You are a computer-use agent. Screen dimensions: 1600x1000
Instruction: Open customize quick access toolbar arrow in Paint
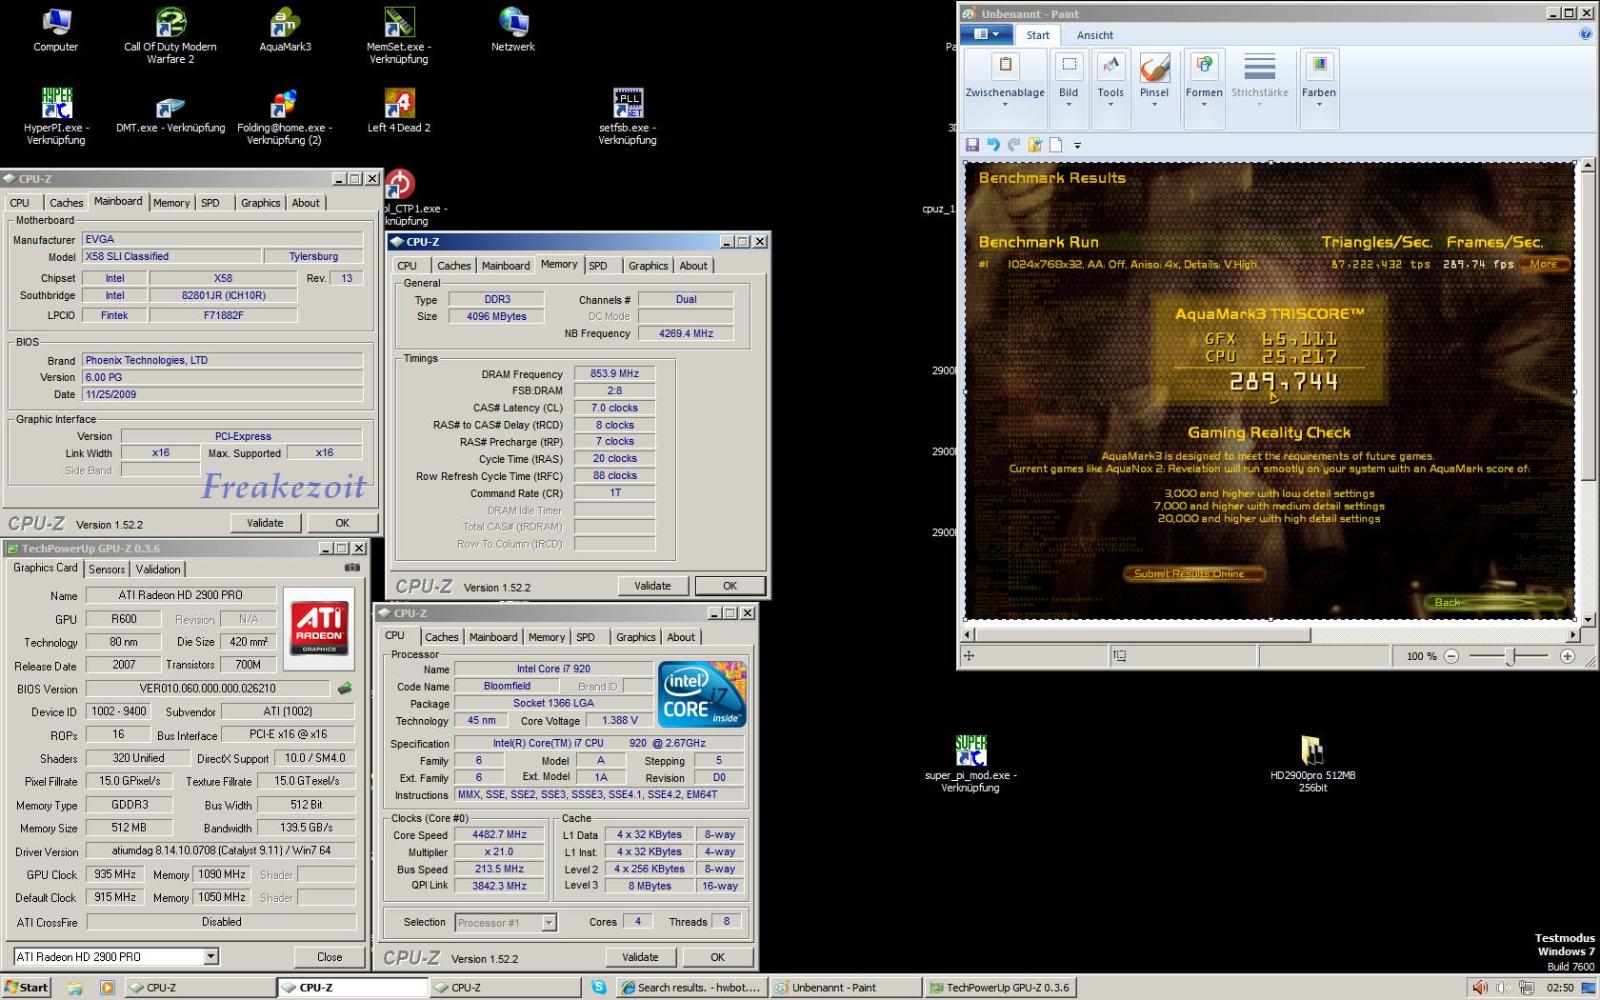click(x=1078, y=146)
